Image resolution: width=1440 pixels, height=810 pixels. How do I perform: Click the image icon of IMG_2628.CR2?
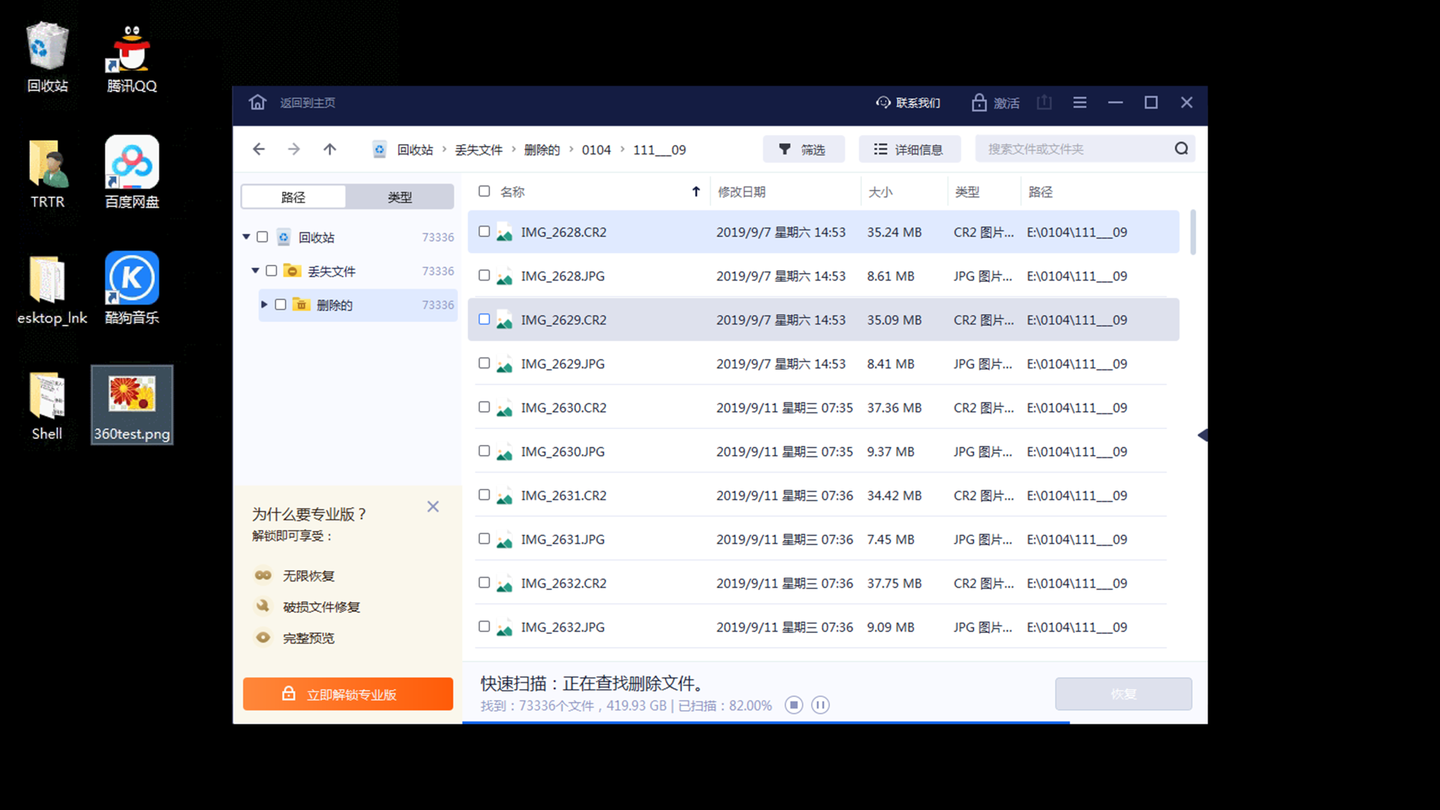[505, 233]
